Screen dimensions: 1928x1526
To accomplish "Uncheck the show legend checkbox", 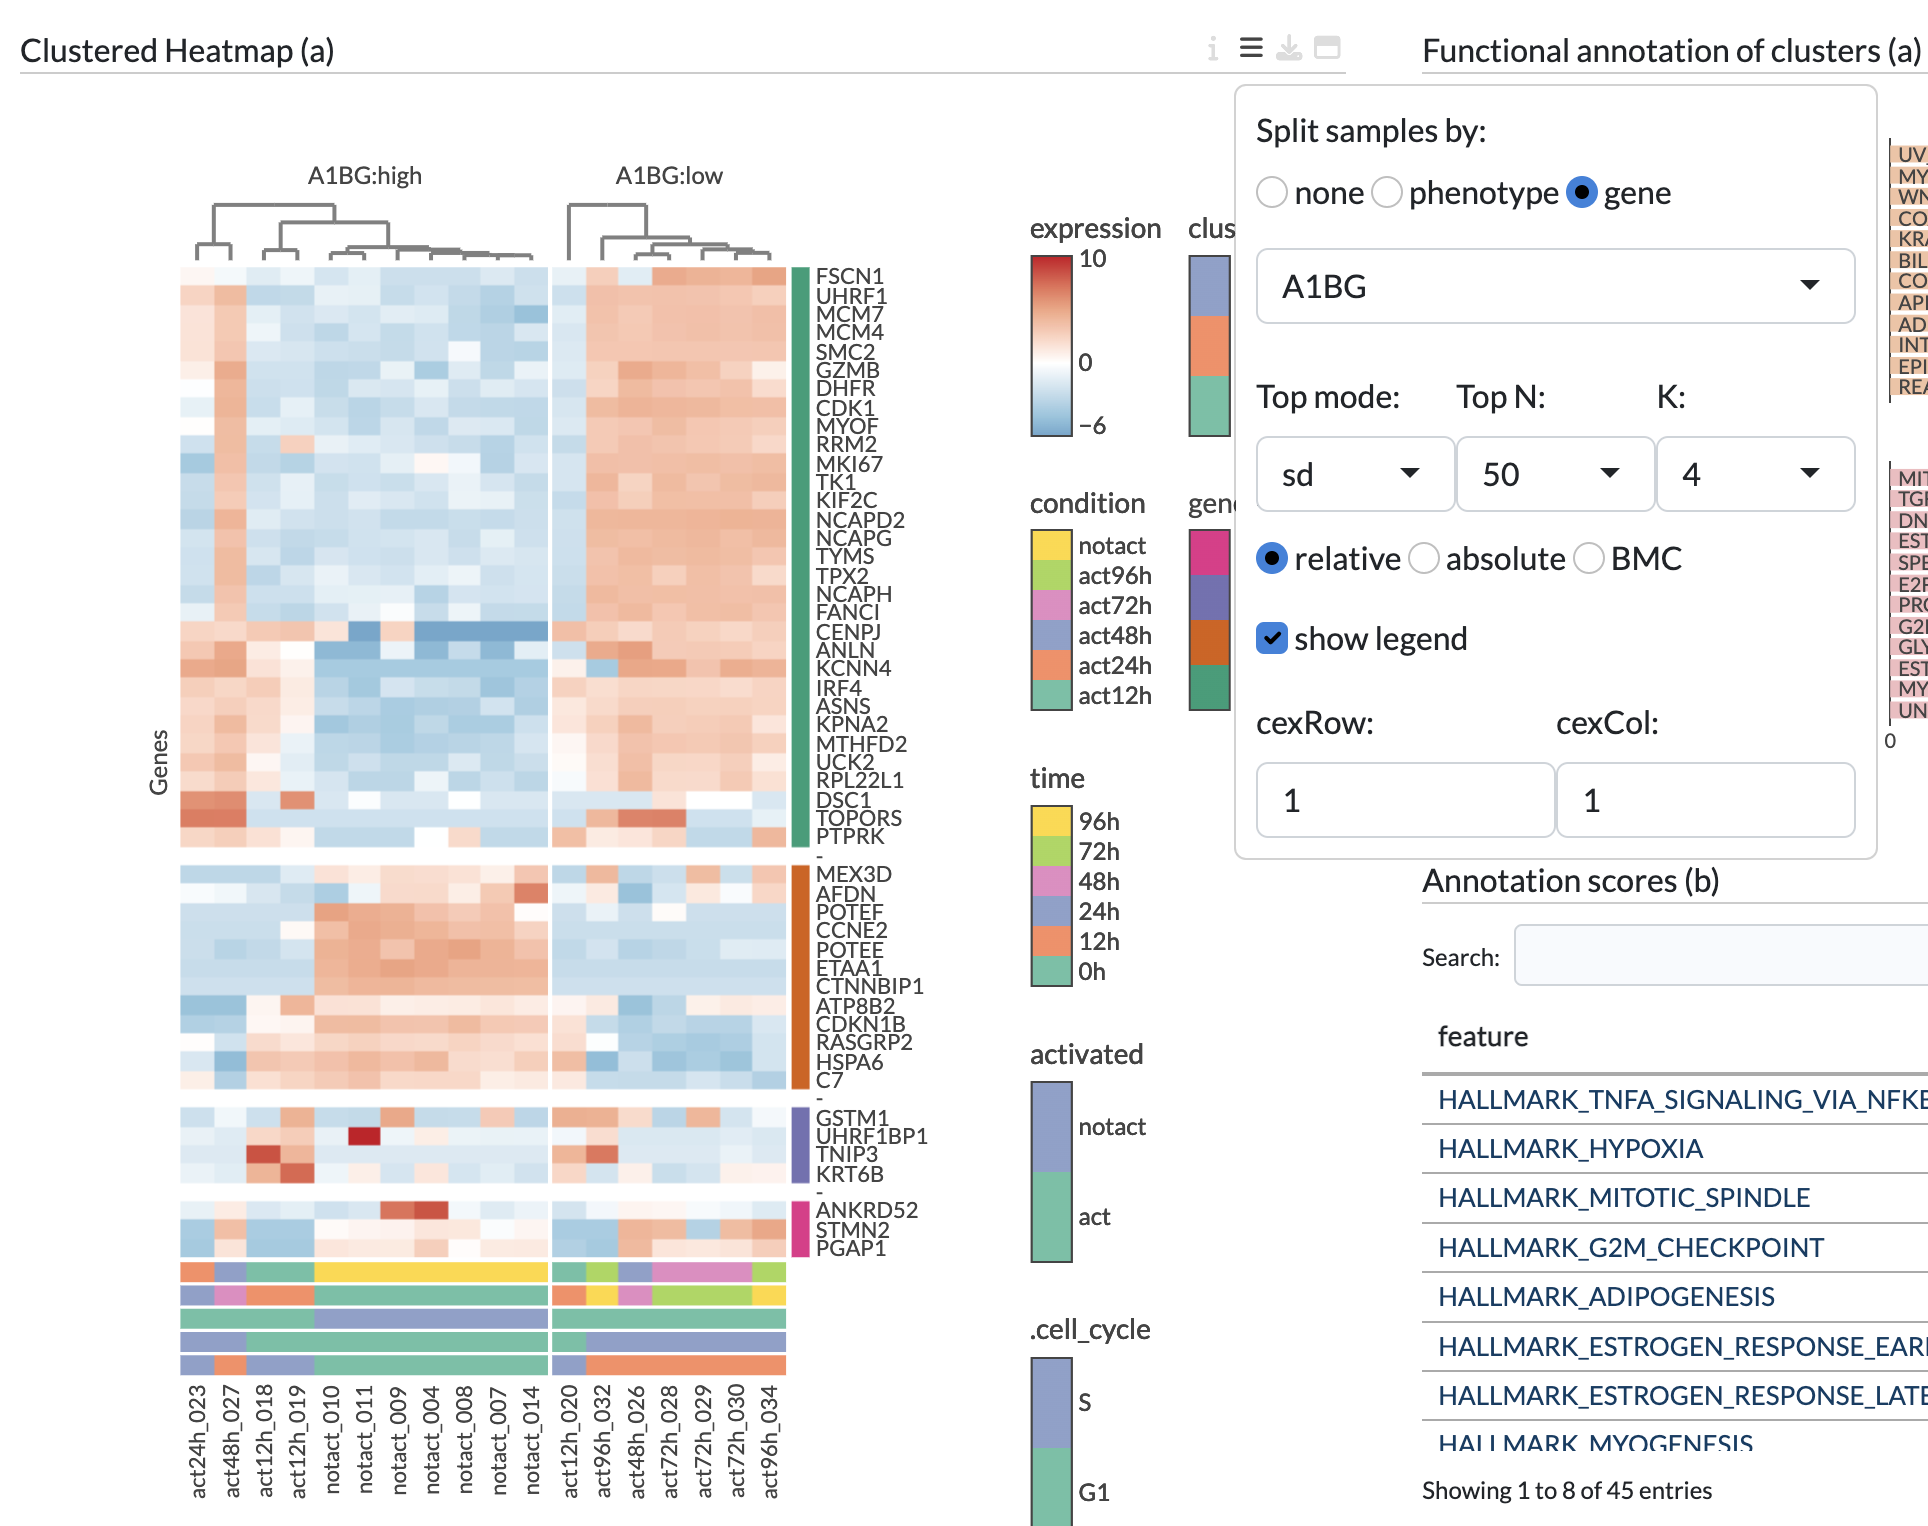I will (1270, 638).
